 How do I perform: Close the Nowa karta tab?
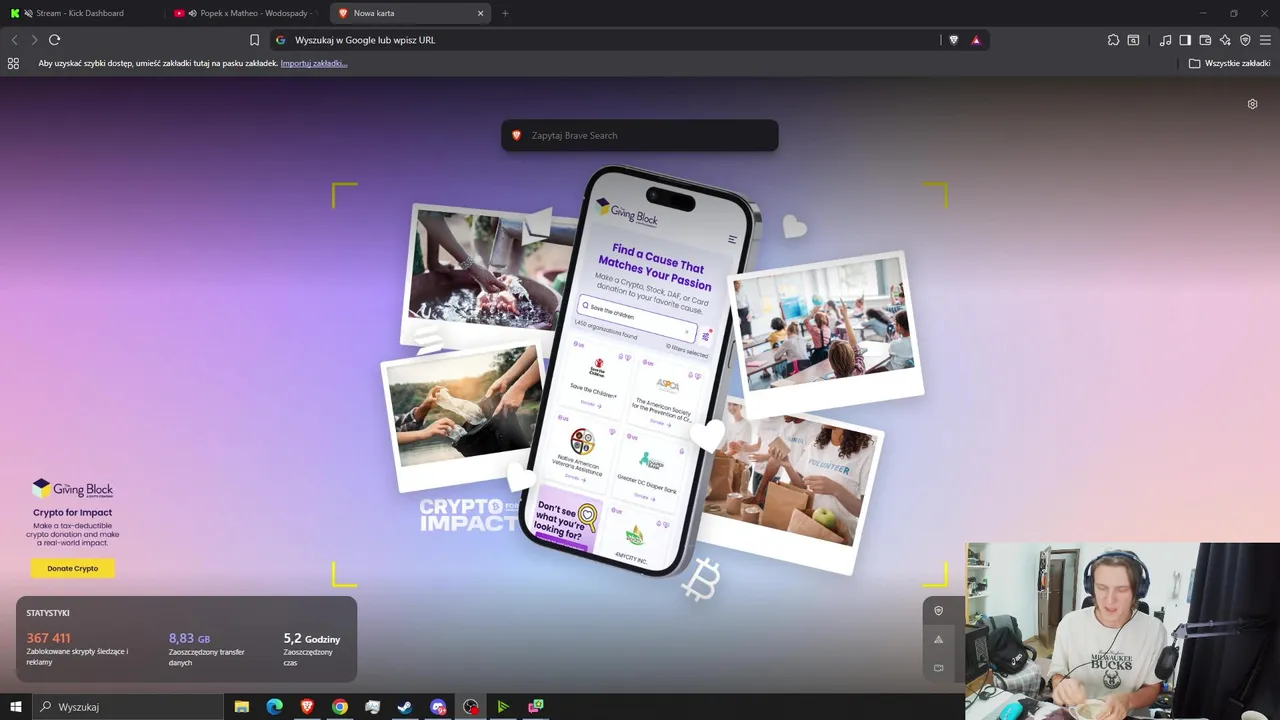[480, 13]
